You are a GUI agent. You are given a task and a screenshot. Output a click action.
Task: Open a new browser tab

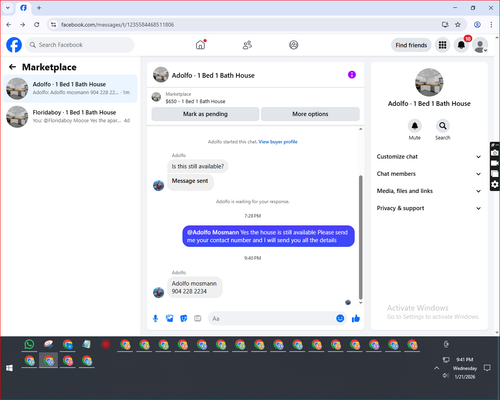39,8
